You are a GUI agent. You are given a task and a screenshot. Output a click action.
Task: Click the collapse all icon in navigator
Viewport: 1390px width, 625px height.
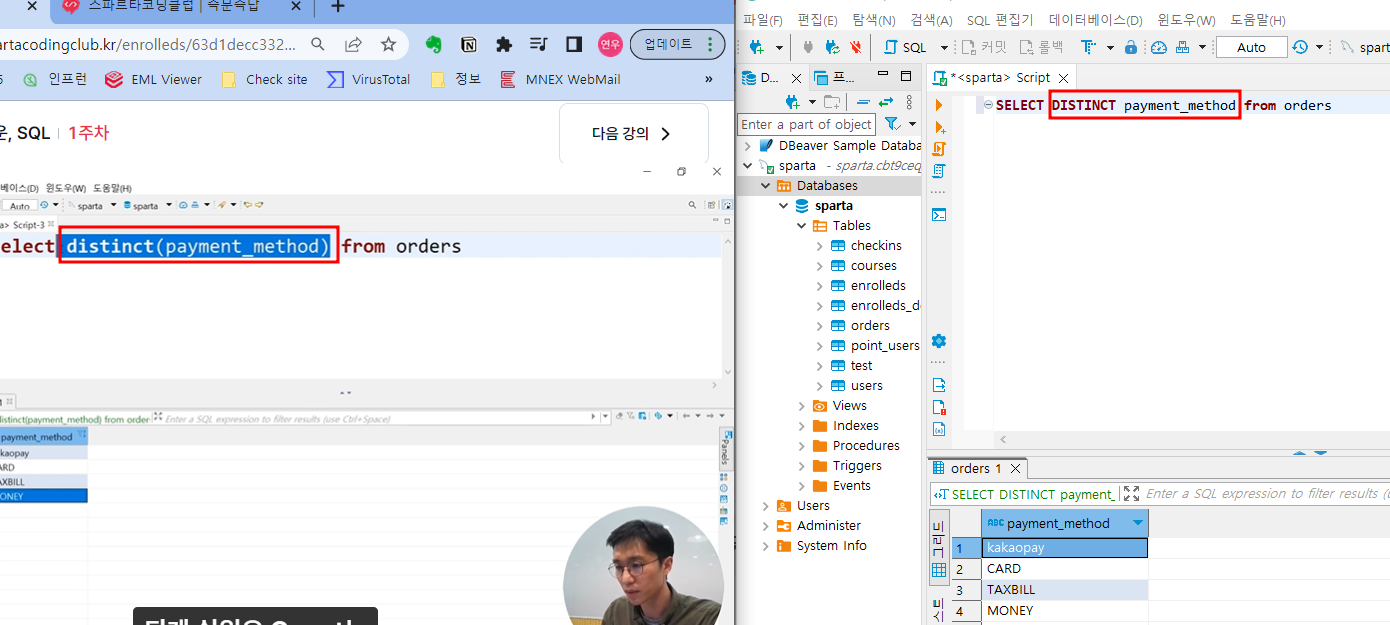coord(862,102)
